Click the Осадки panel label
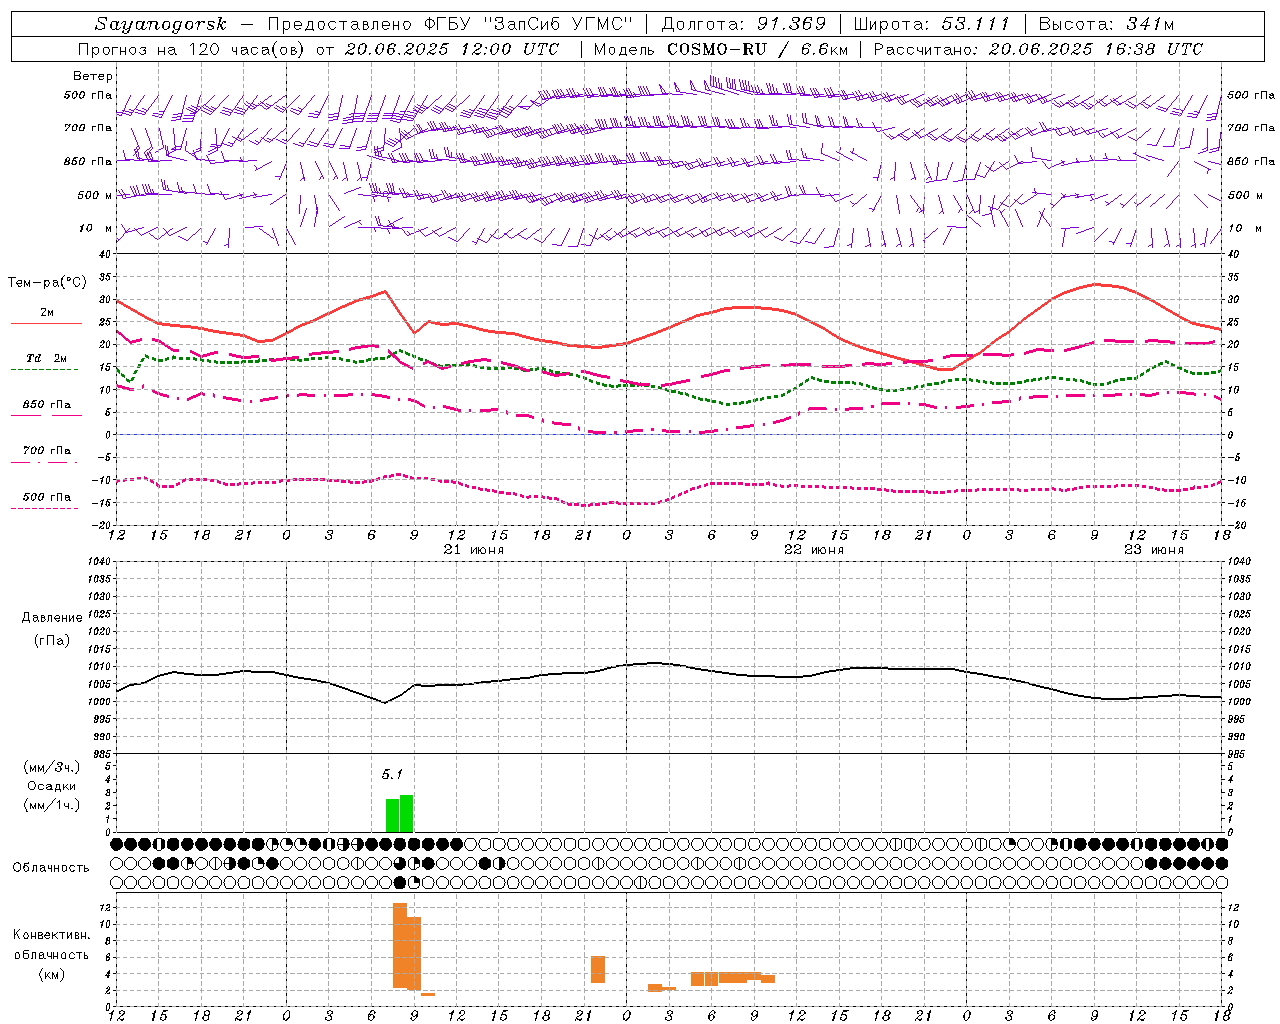The image size is (1280, 1024). click(x=51, y=786)
